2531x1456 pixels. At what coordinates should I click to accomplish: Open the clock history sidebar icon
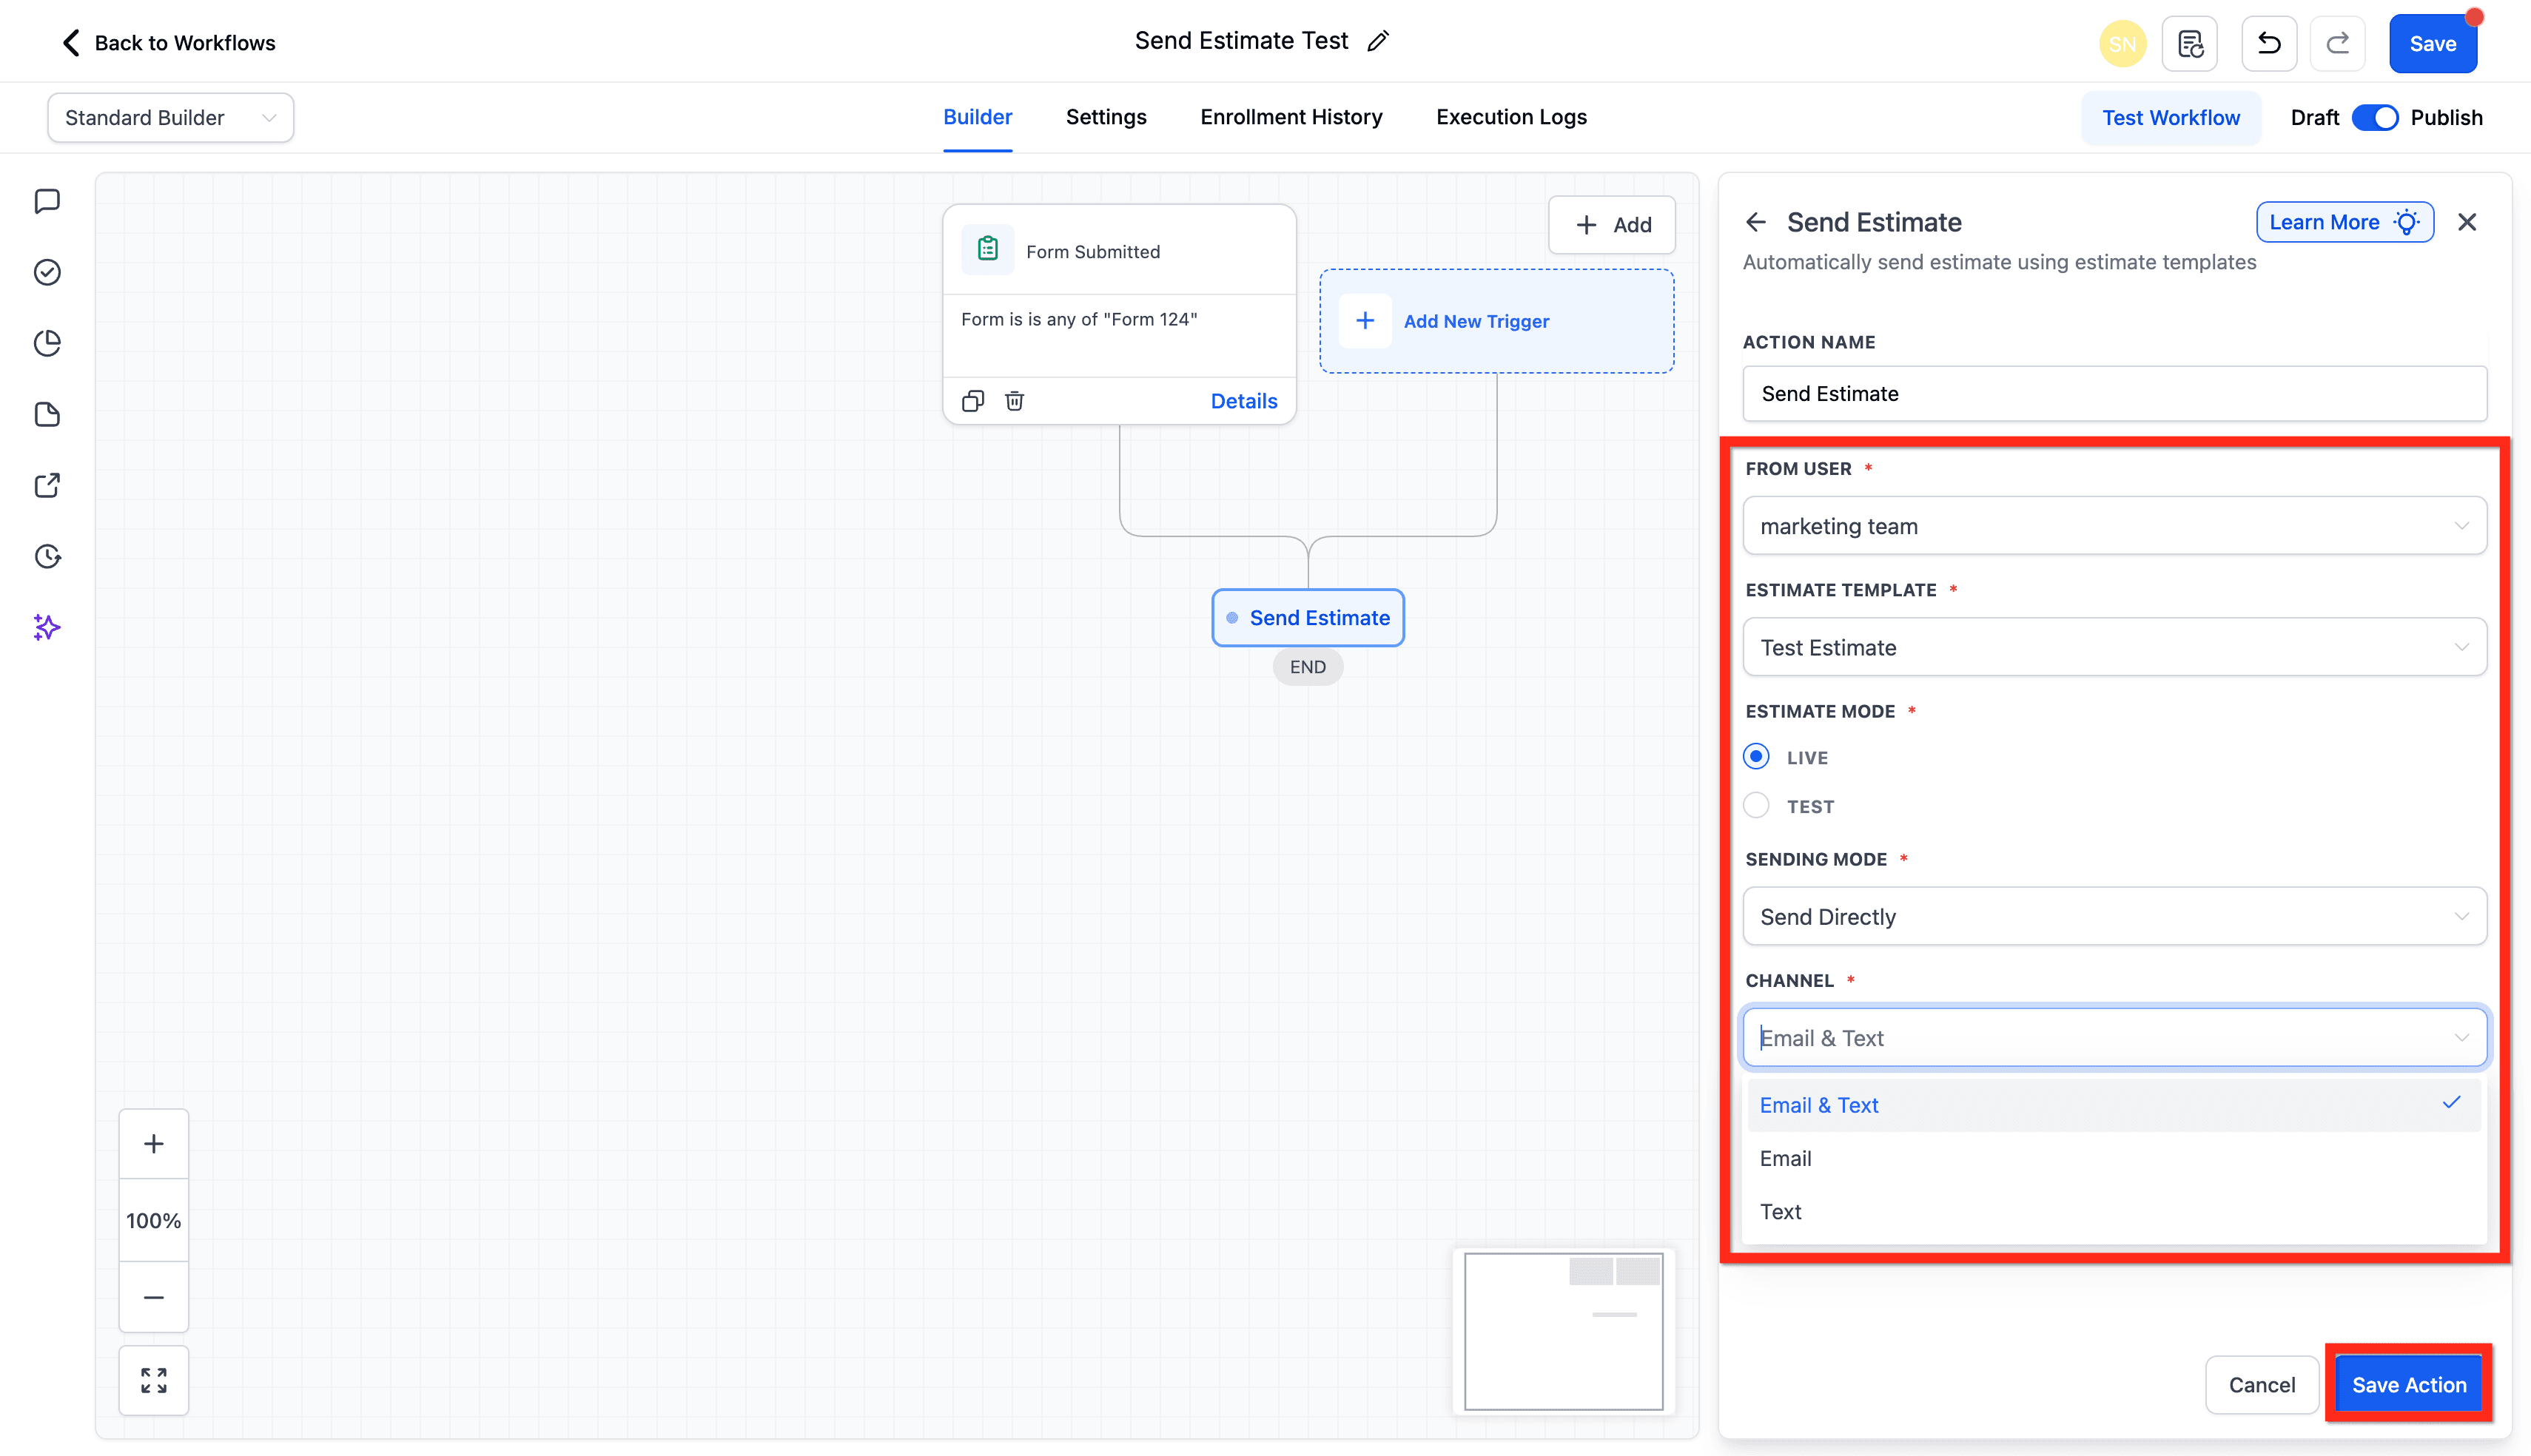(x=47, y=556)
